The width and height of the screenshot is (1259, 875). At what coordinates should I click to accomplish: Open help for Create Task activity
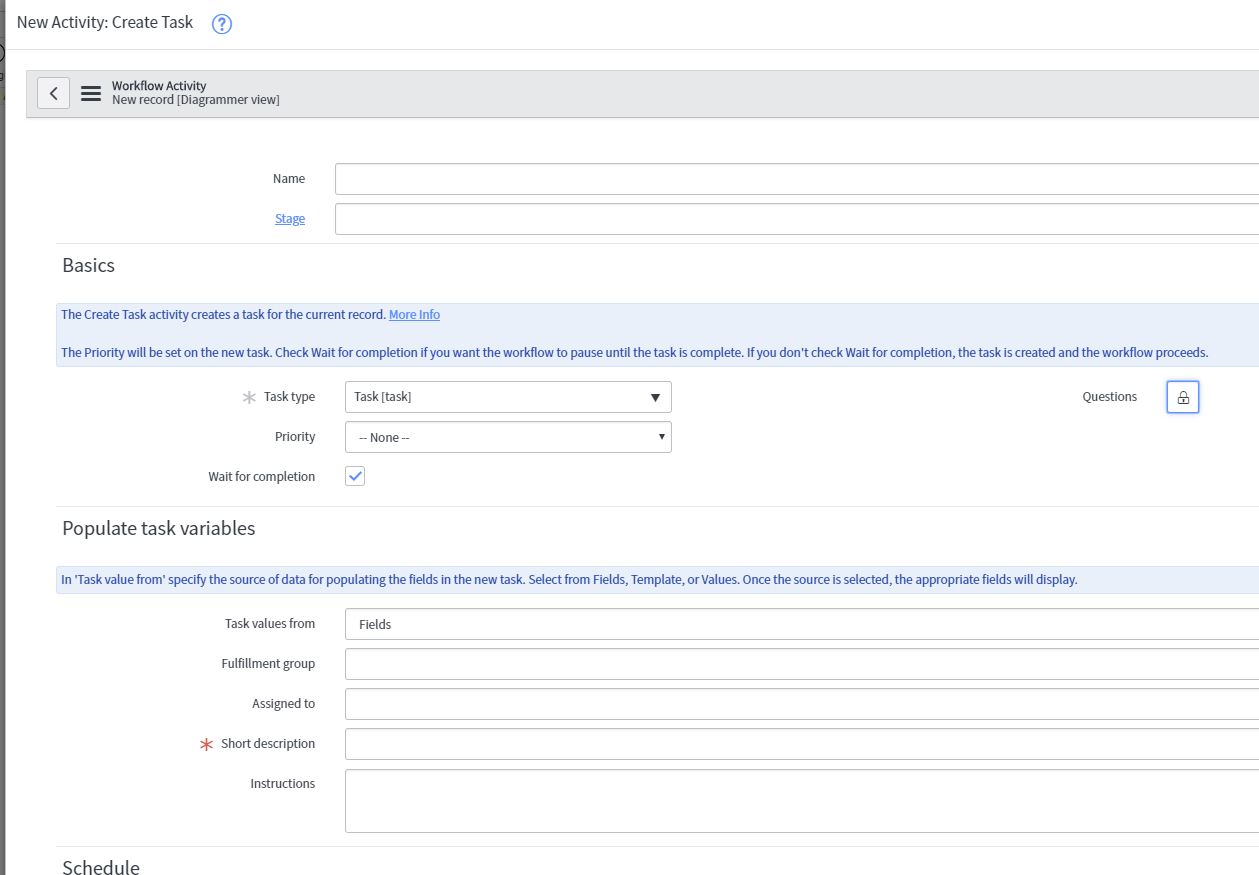[x=221, y=24]
